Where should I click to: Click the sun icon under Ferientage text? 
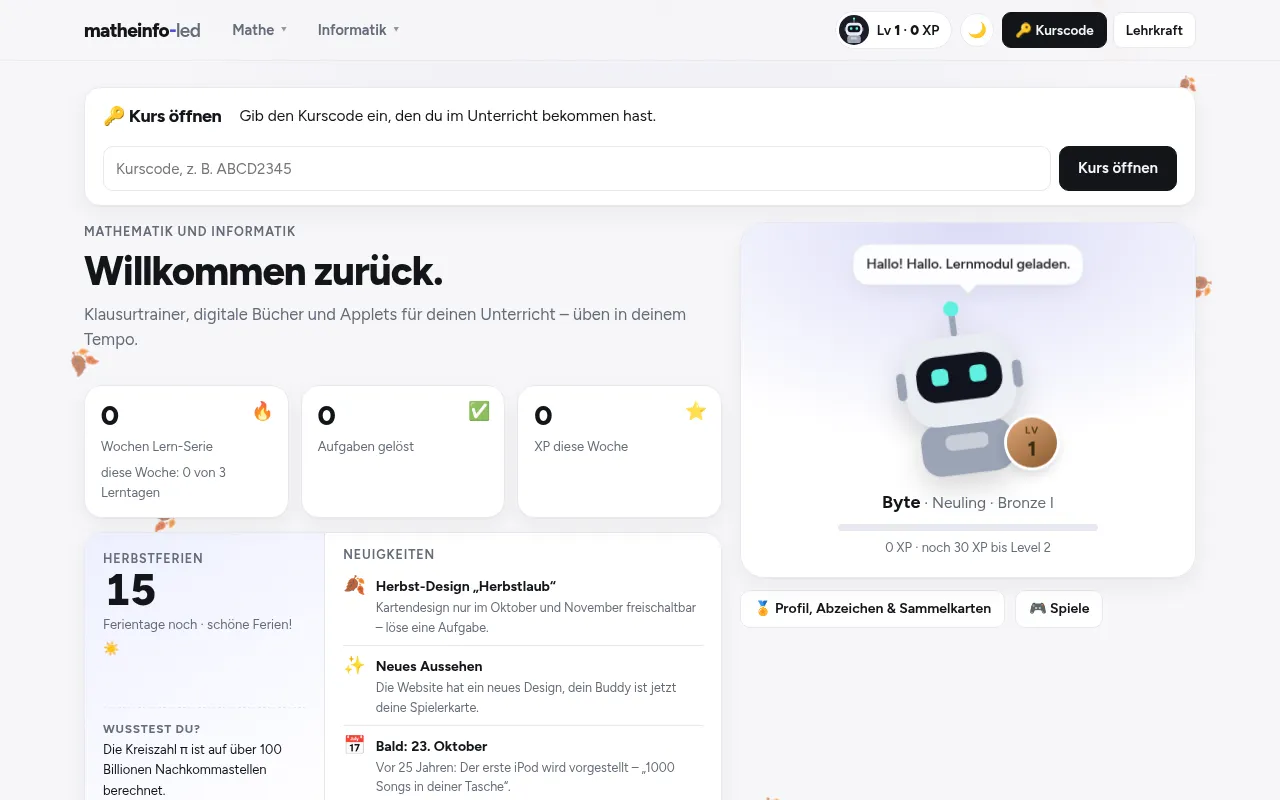[x=111, y=648]
